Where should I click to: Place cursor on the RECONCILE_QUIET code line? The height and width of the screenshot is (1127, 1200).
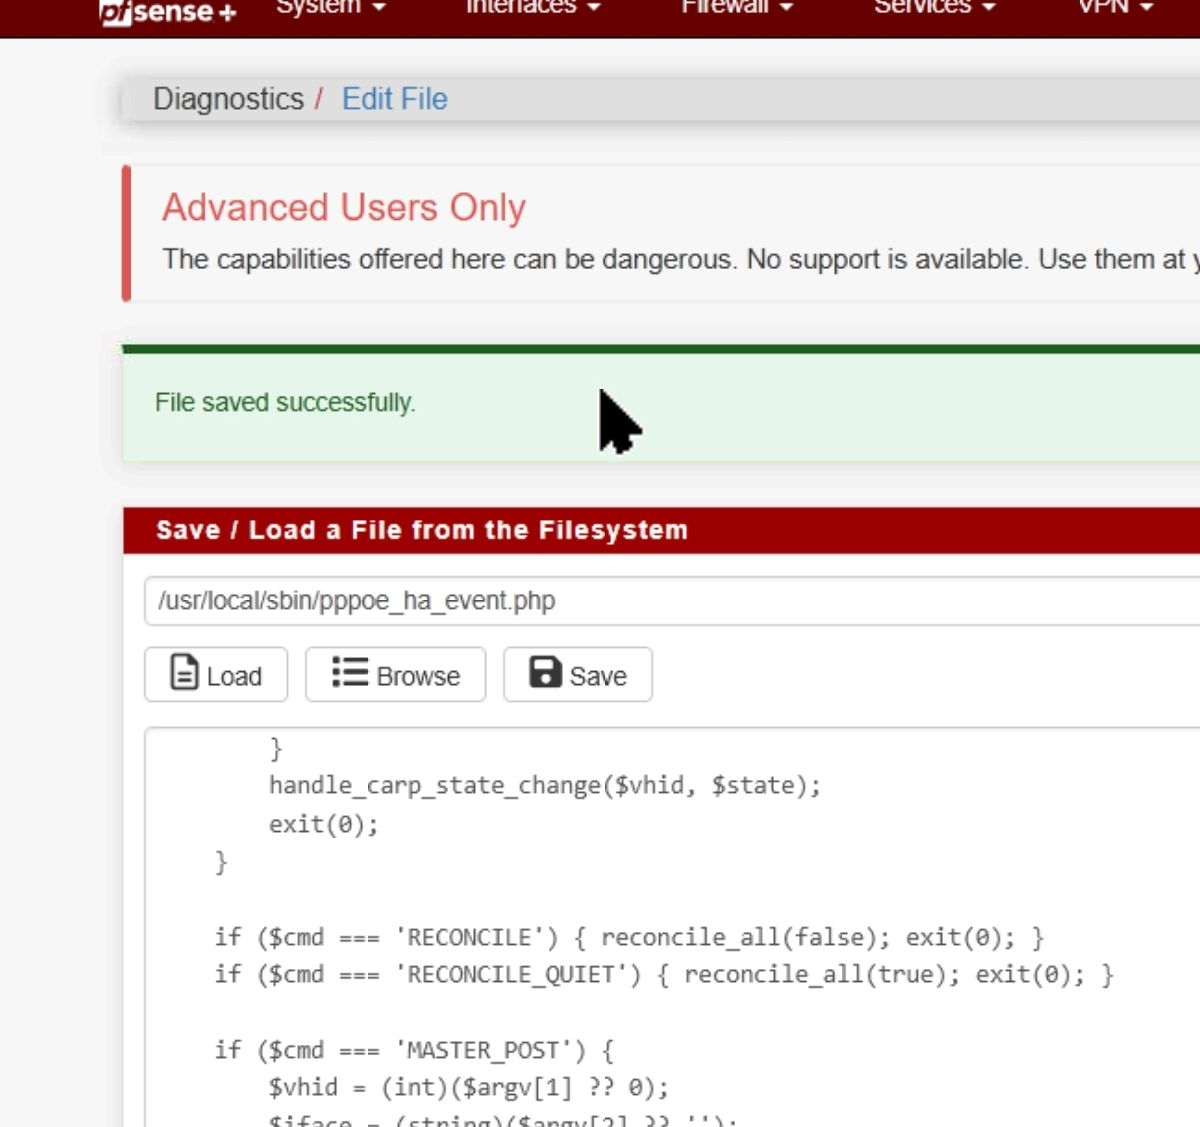pos(662,975)
